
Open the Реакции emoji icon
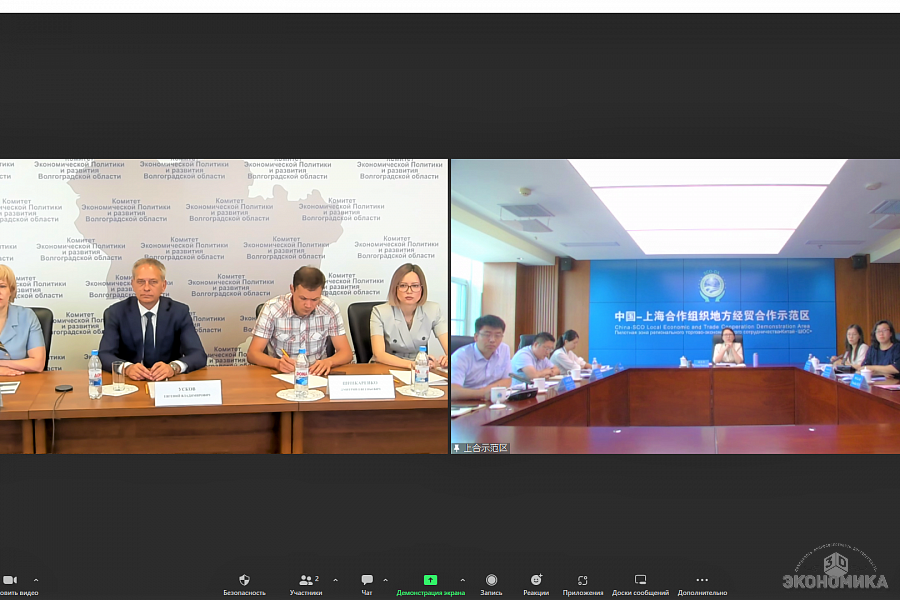point(536,580)
